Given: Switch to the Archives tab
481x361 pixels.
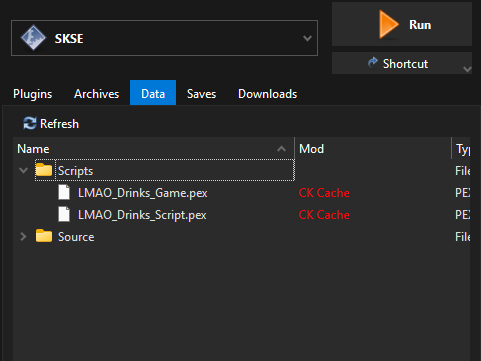Looking at the screenshot, I should [96, 94].
